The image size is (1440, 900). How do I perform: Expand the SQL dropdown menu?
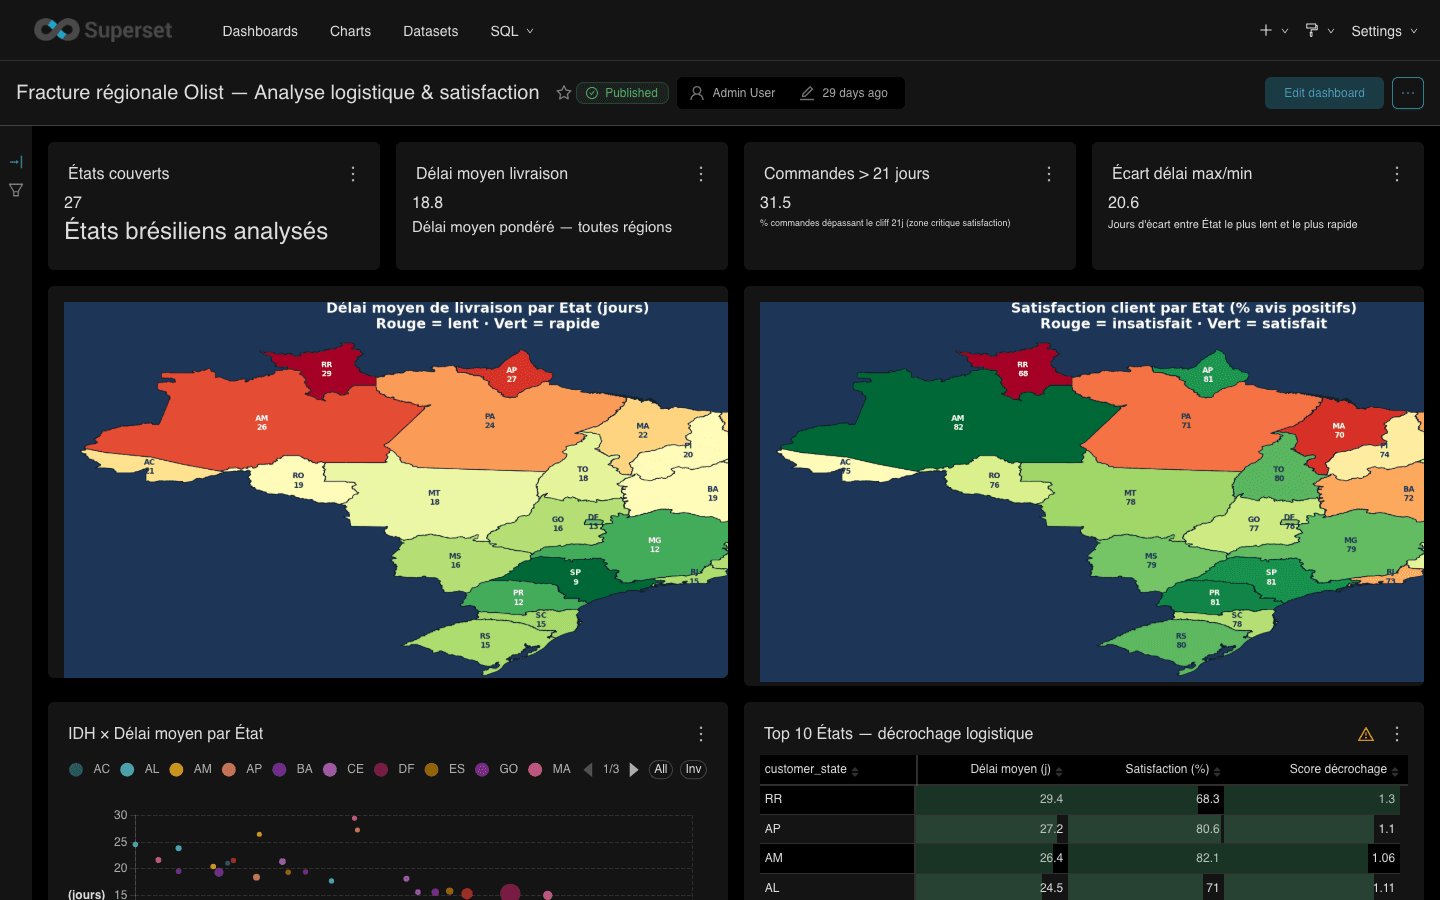click(x=512, y=31)
